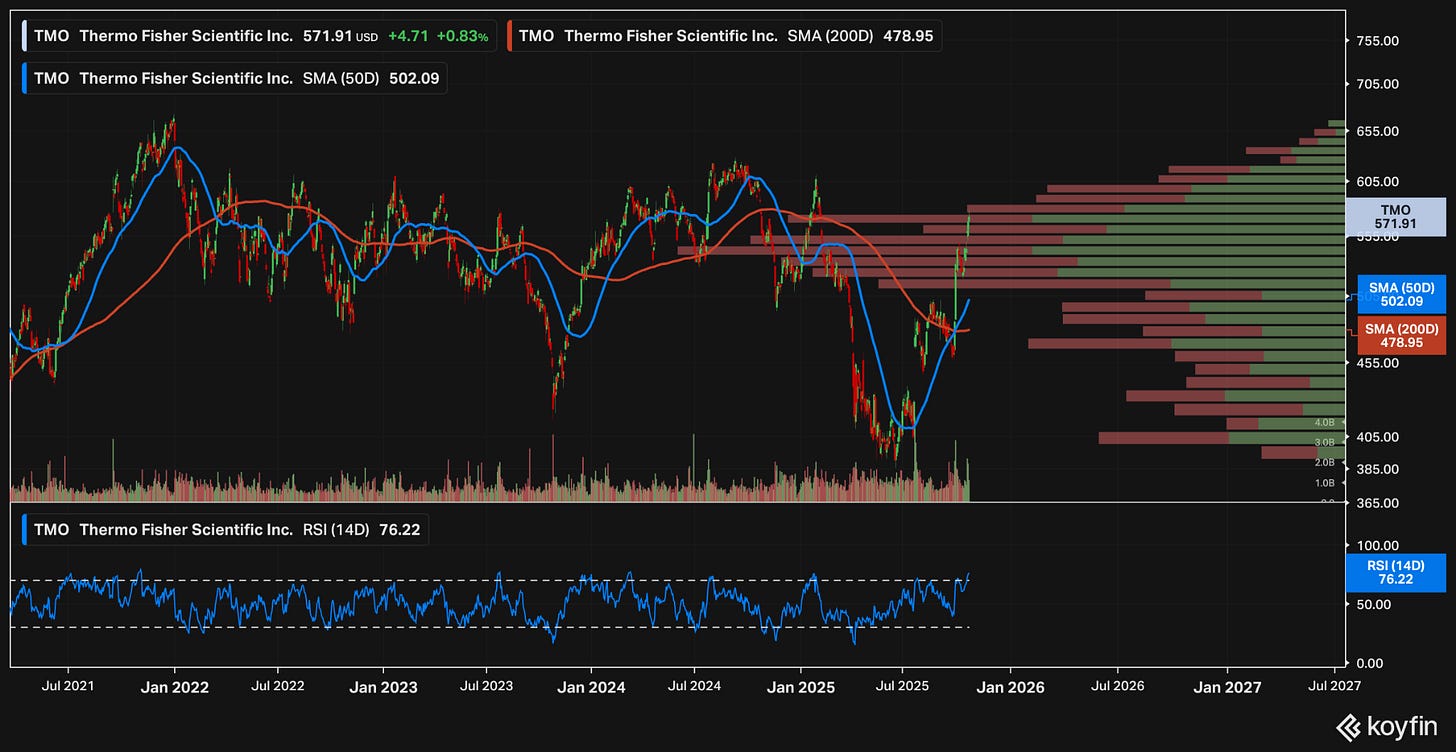Click the Jul 2024 date label
This screenshot has width=1456, height=752.
(695, 687)
